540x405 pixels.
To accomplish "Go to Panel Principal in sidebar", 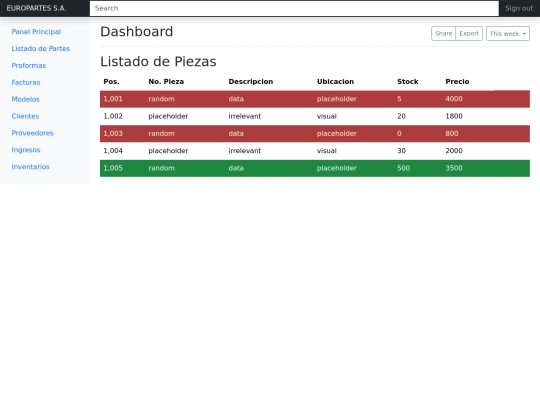I will (x=36, y=32).
